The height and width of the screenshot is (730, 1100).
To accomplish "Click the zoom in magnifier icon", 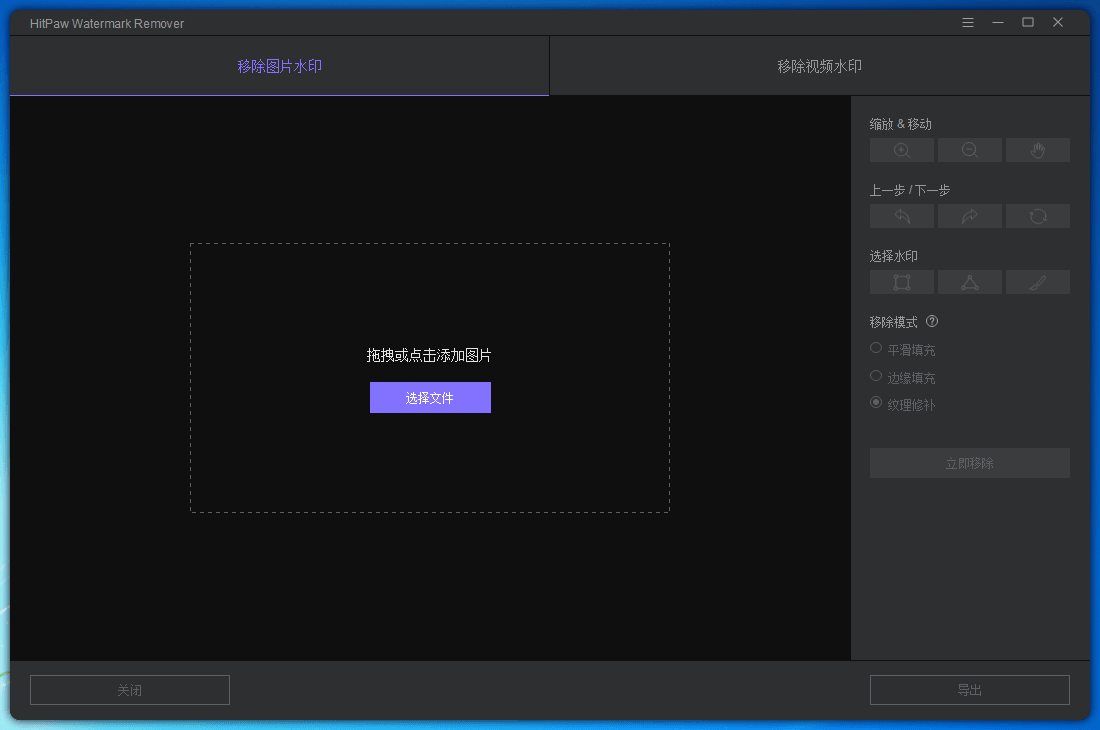I will tap(901, 150).
